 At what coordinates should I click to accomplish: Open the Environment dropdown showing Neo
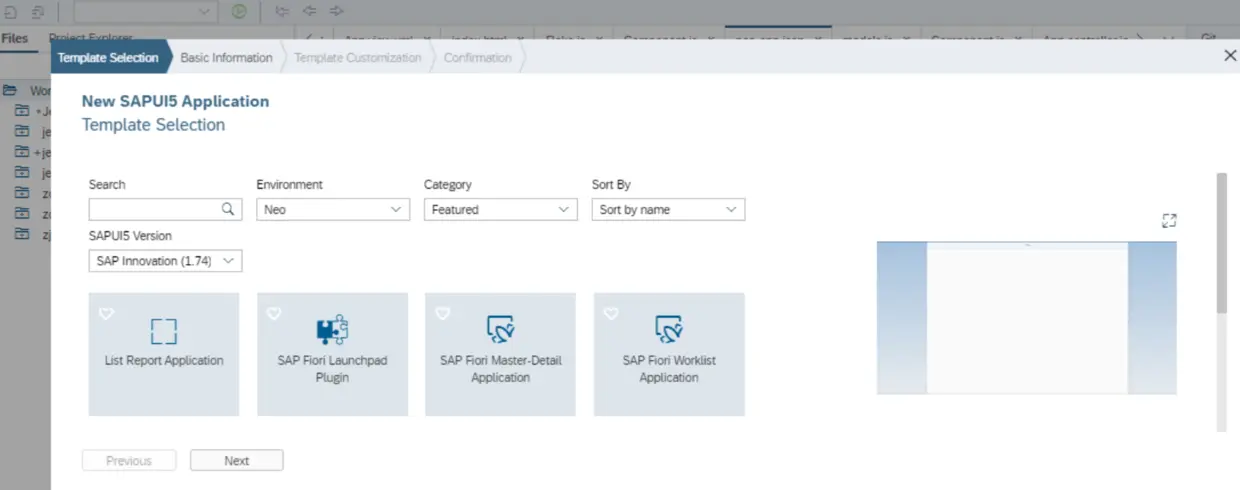333,209
